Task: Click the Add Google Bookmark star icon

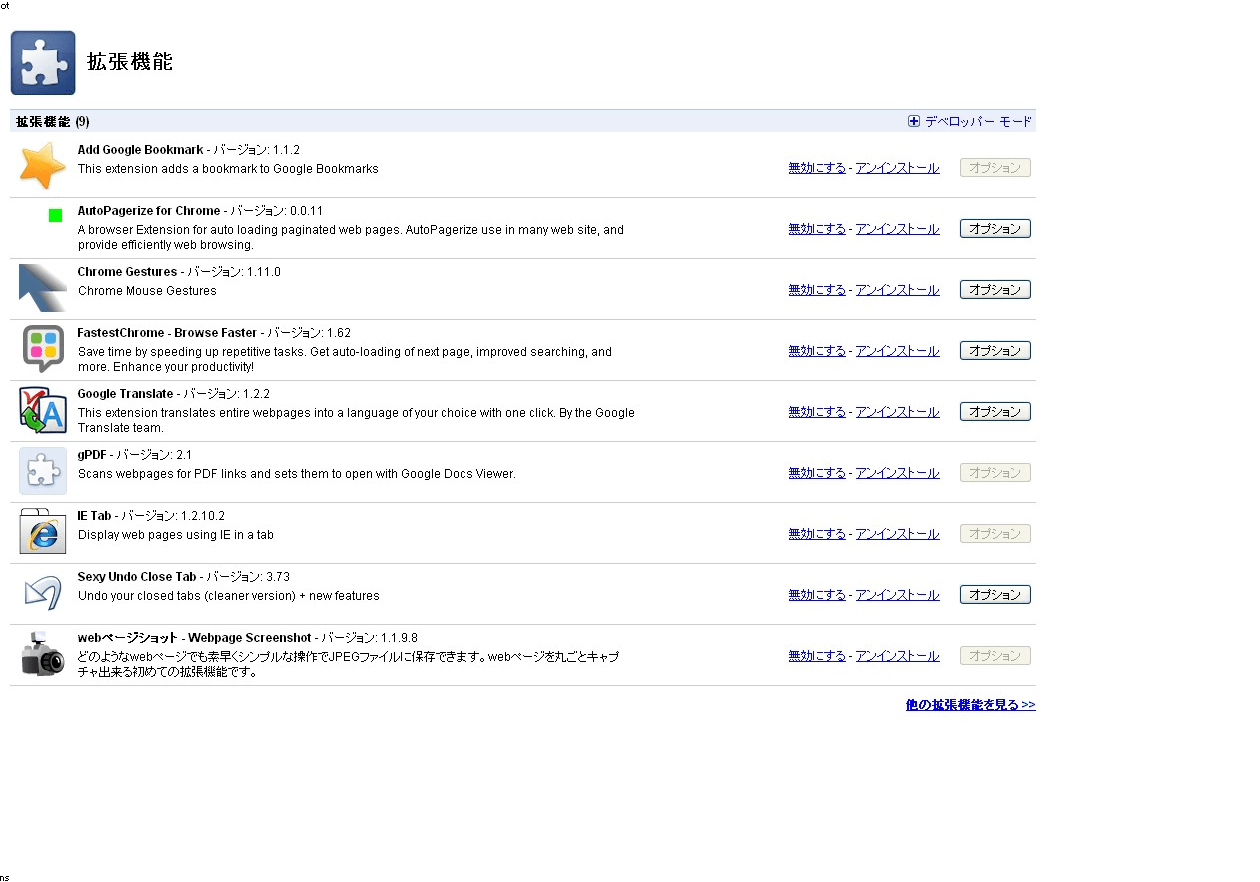Action: tap(43, 166)
